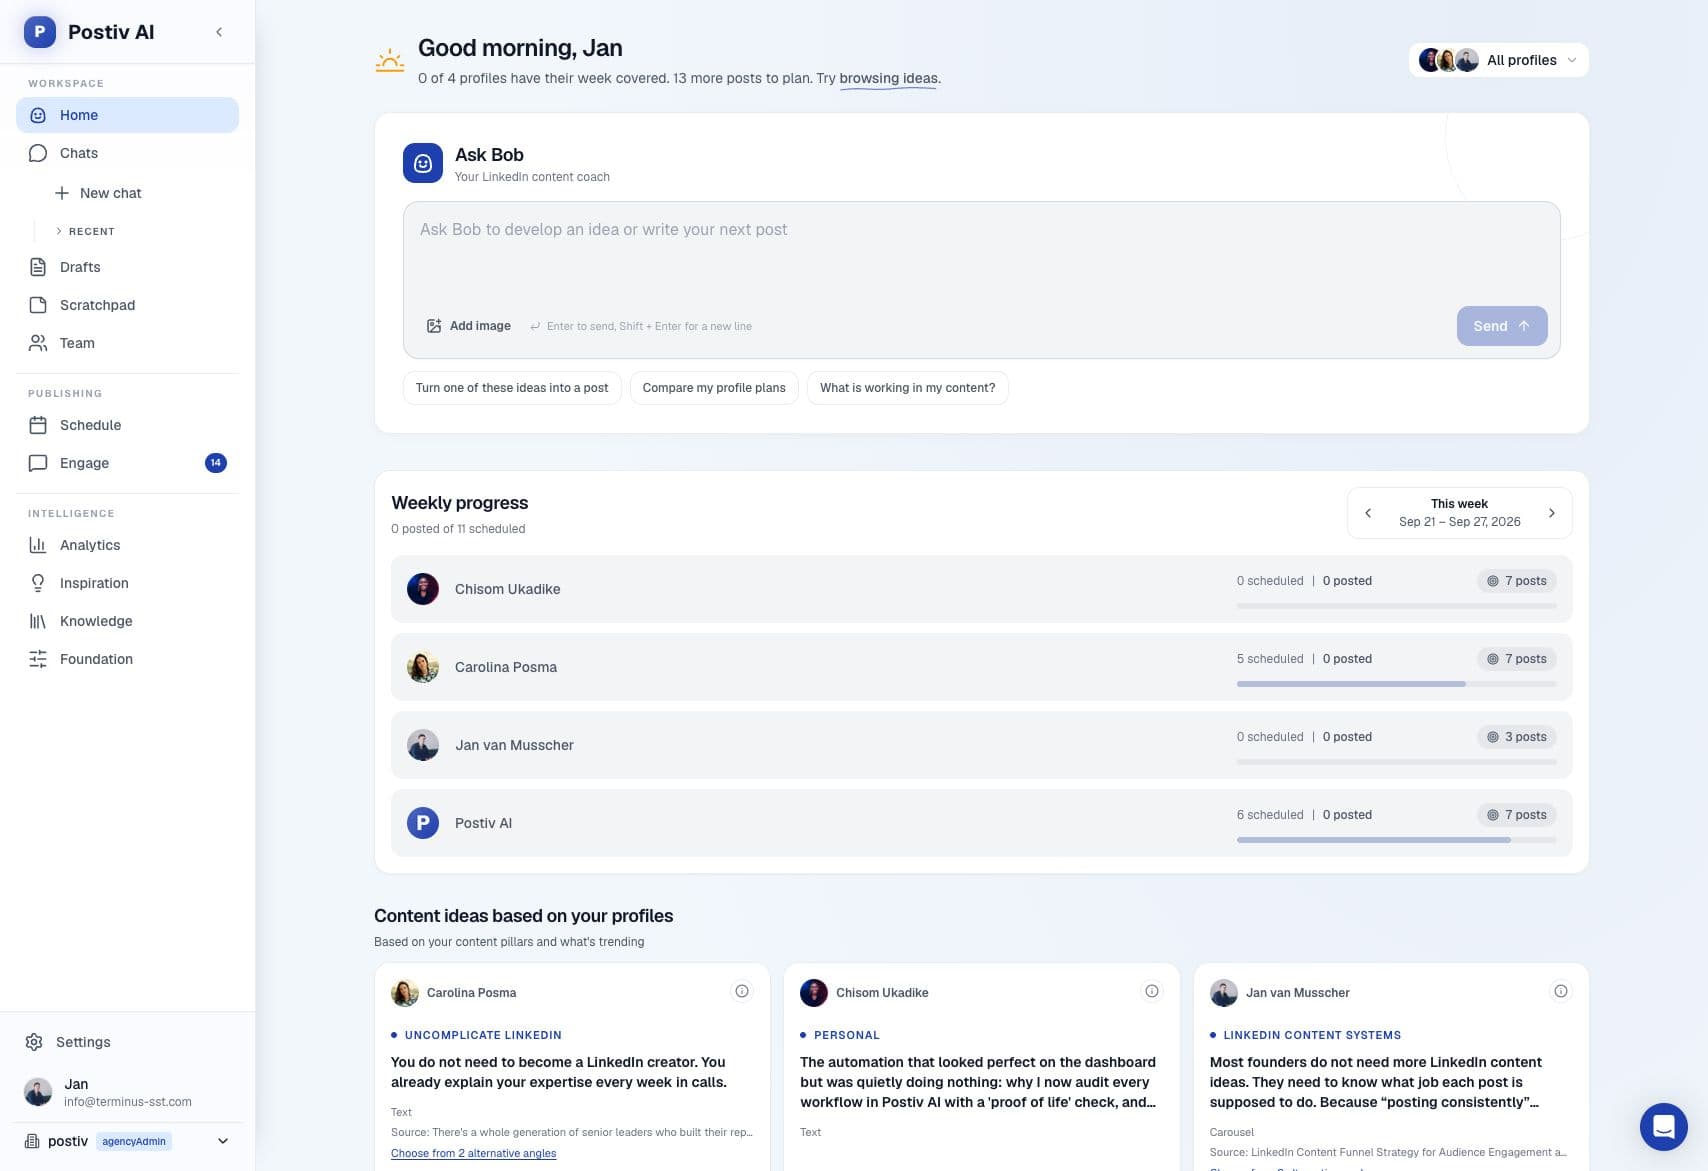The height and width of the screenshot is (1171, 1708).
Task: Click the '3 posts' goal for Jan van Musscher
Action: [1517, 737]
